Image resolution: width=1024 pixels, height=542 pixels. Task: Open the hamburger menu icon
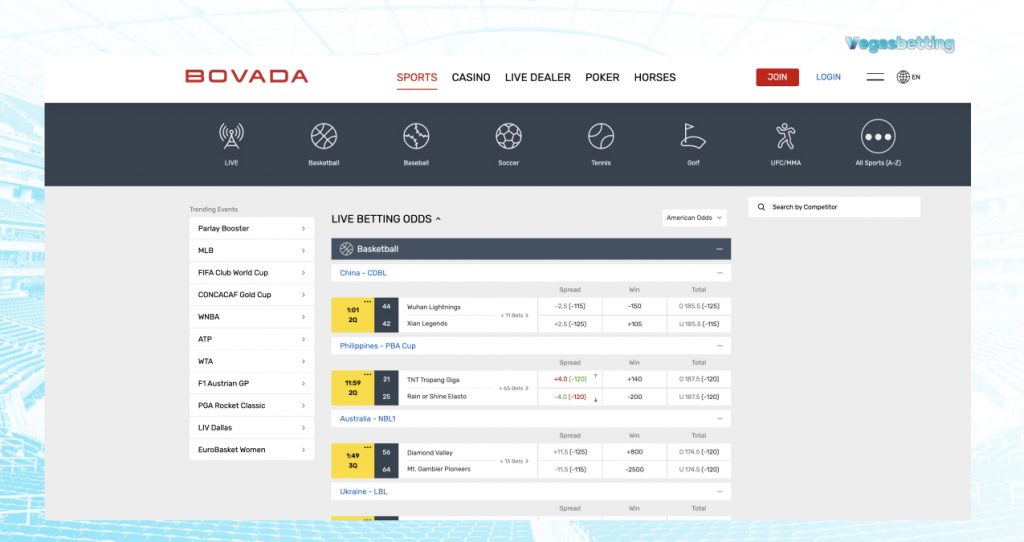[x=875, y=77]
